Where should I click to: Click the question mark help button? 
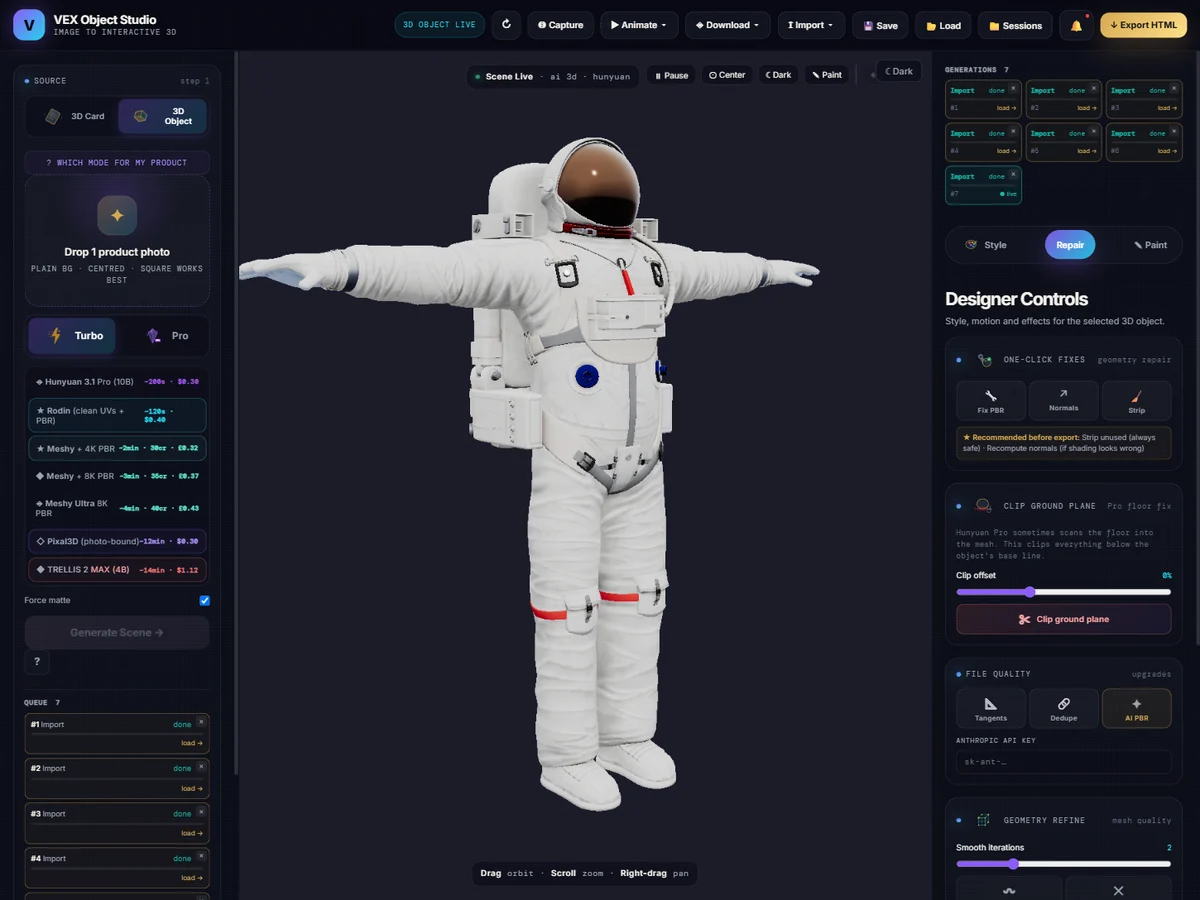[x=37, y=661]
